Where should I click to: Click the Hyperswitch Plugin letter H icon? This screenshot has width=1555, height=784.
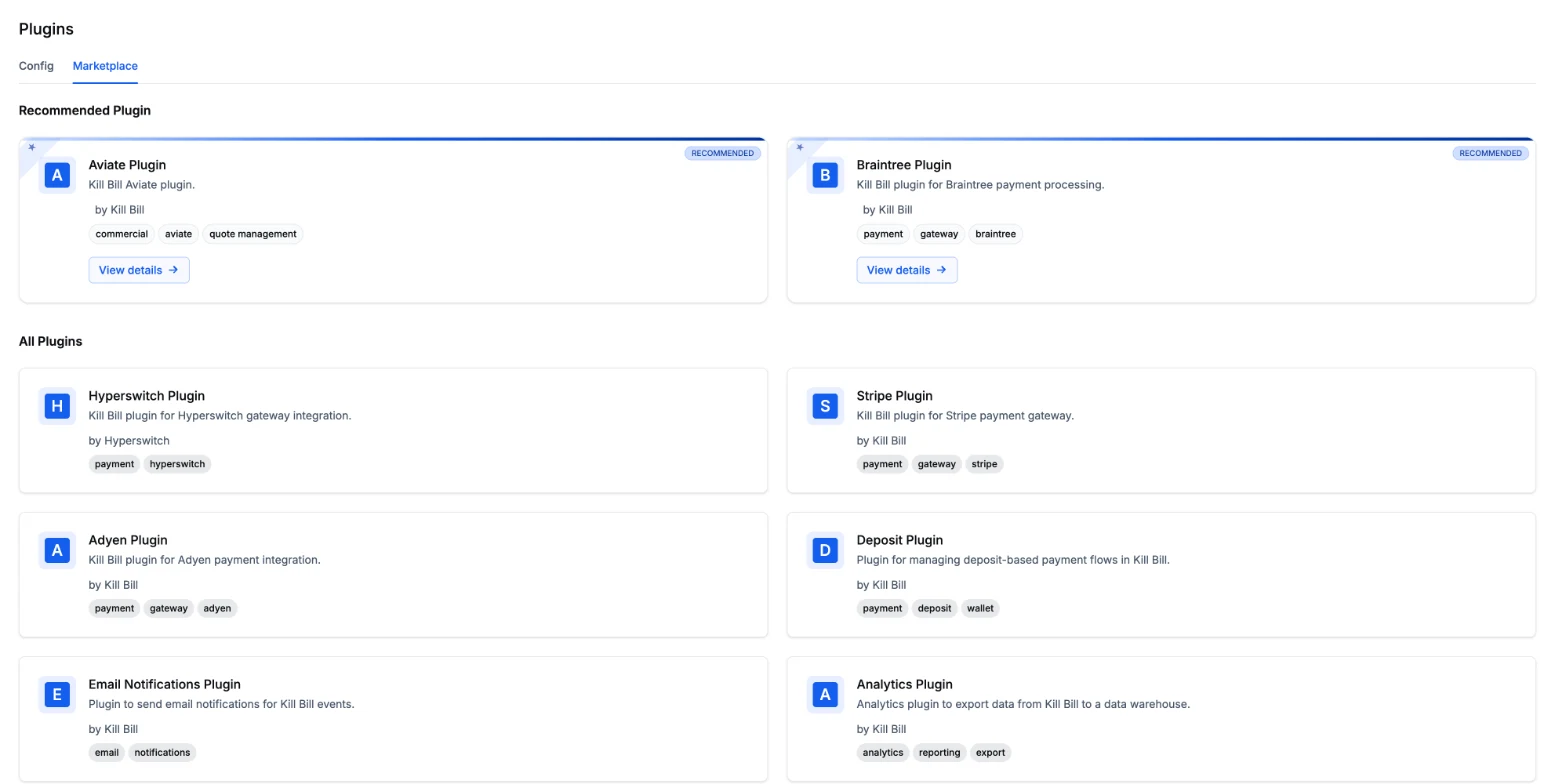pos(57,406)
